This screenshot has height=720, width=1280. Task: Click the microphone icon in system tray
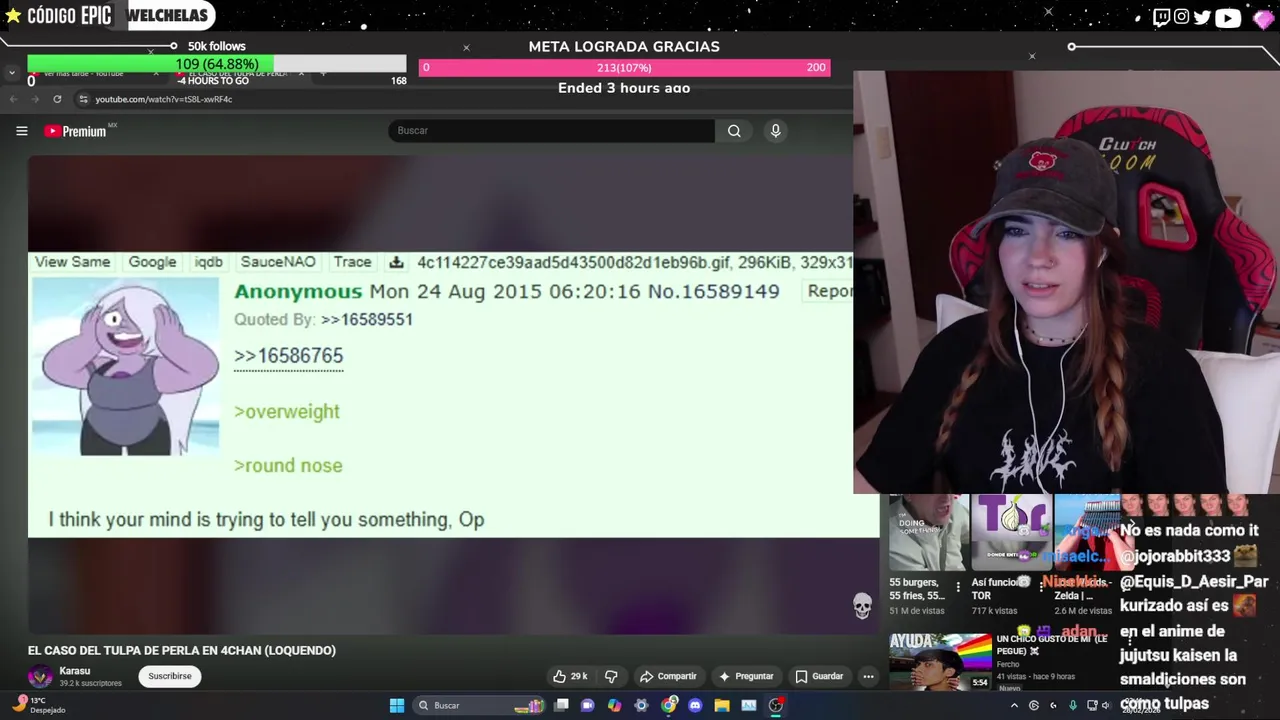coord(1073,705)
